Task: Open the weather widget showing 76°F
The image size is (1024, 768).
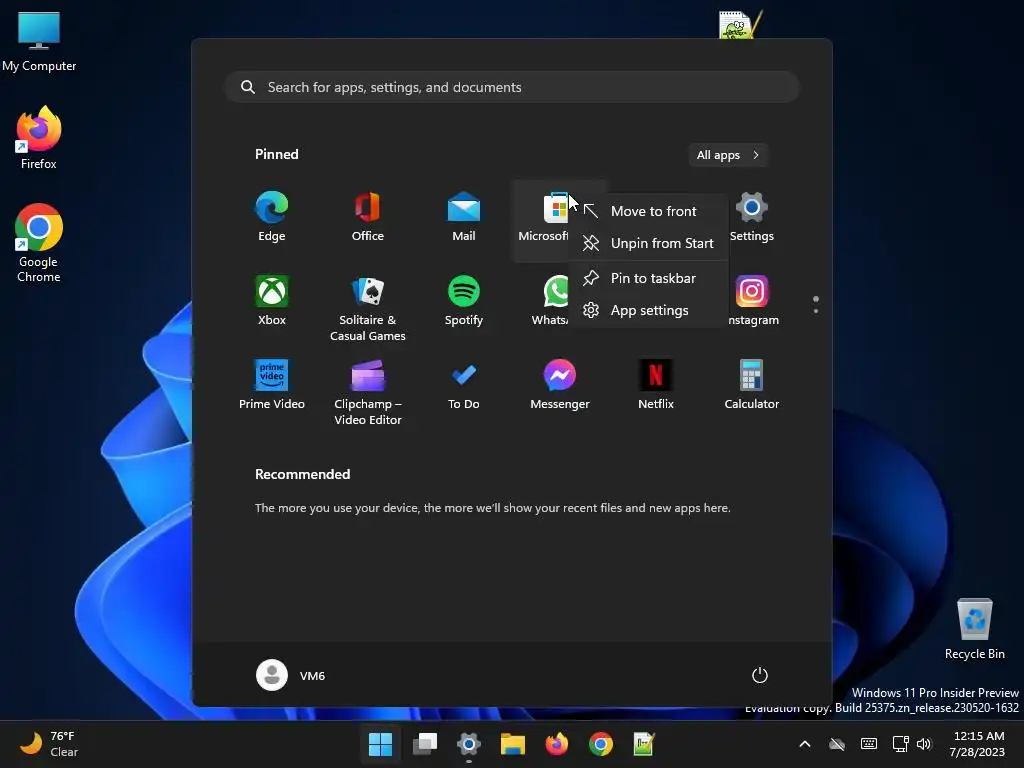Action: point(49,744)
